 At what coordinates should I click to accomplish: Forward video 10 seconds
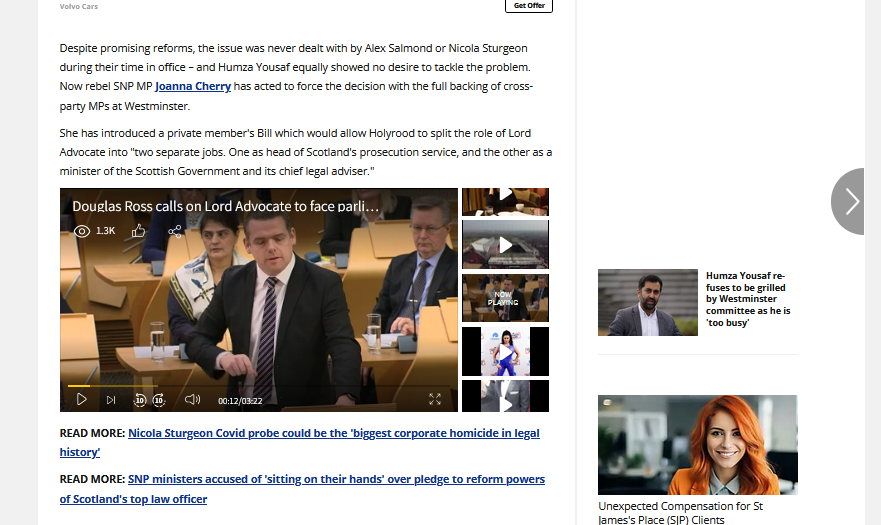point(159,400)
